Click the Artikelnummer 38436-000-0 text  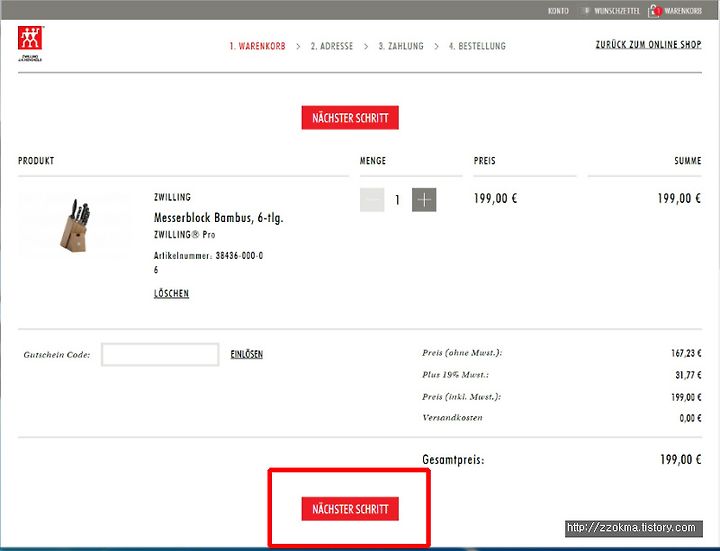click(208, 256)
